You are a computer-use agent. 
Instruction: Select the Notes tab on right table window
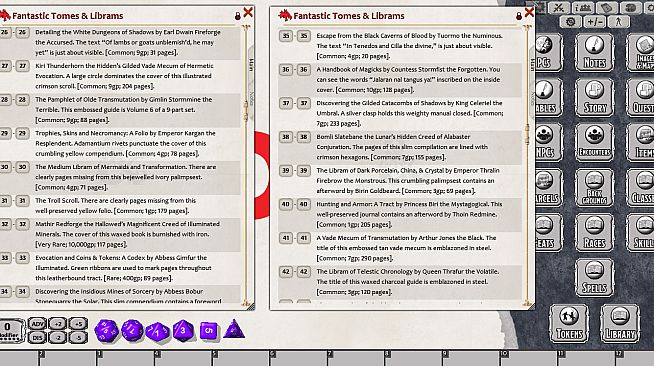tap(533, 99)
